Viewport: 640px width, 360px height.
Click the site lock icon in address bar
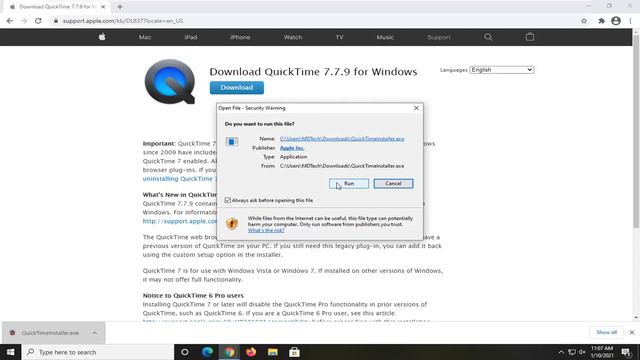tap(56, 21)
